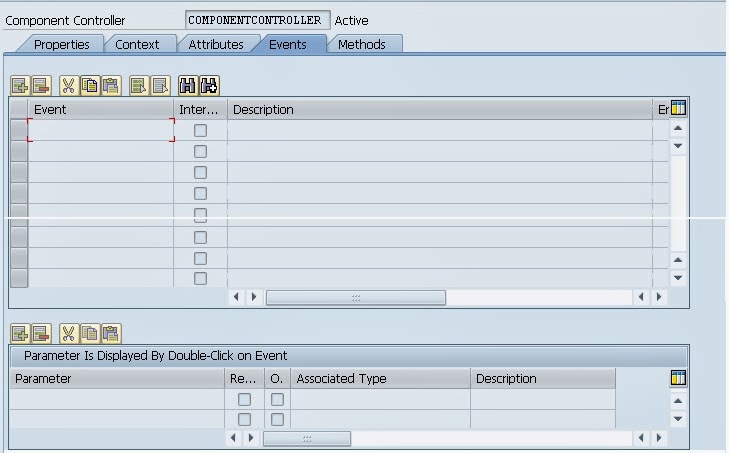729x453 pixels.
Task: Tick the Inter... checkbox in third event row
Action: click(x=200, y=173)
